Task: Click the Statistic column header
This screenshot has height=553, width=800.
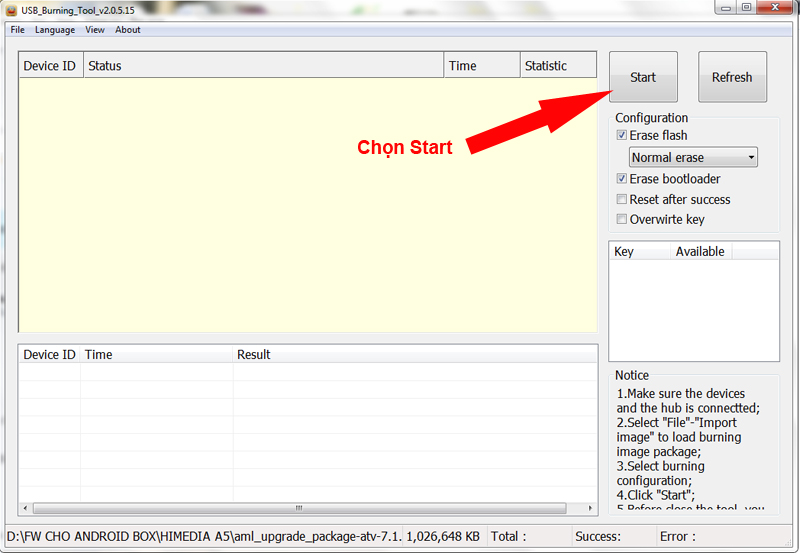Action: click(x=558, y=65)
